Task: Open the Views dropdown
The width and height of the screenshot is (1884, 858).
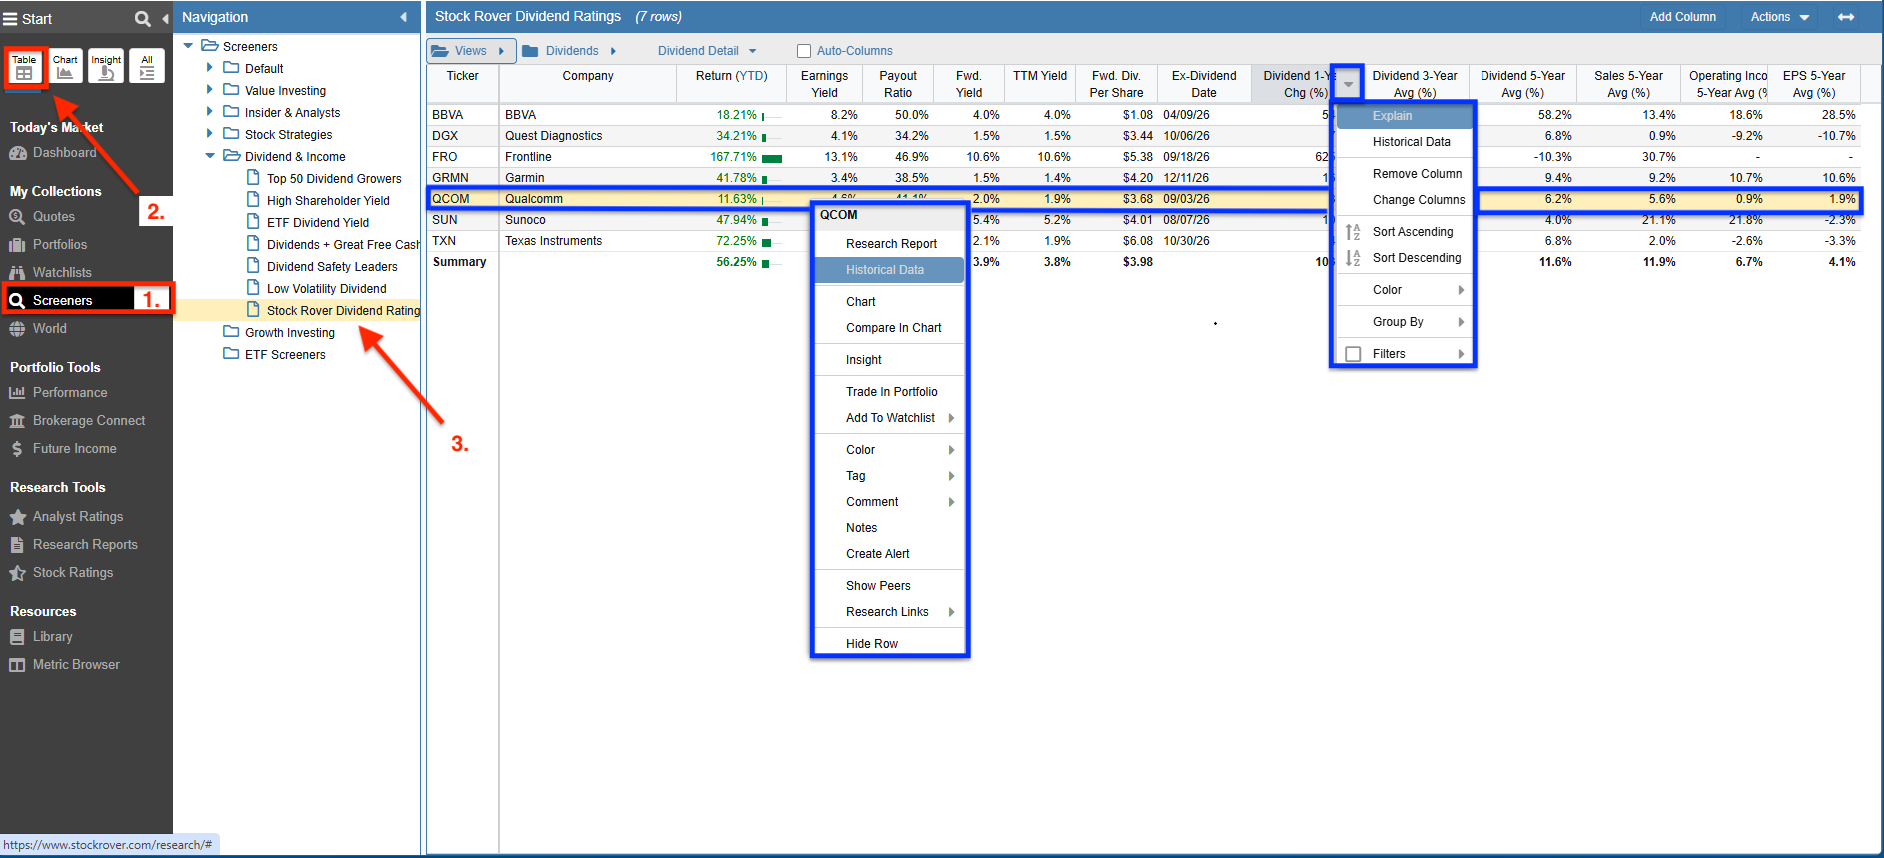Action: pyautogui.click(x=471, y=51)
